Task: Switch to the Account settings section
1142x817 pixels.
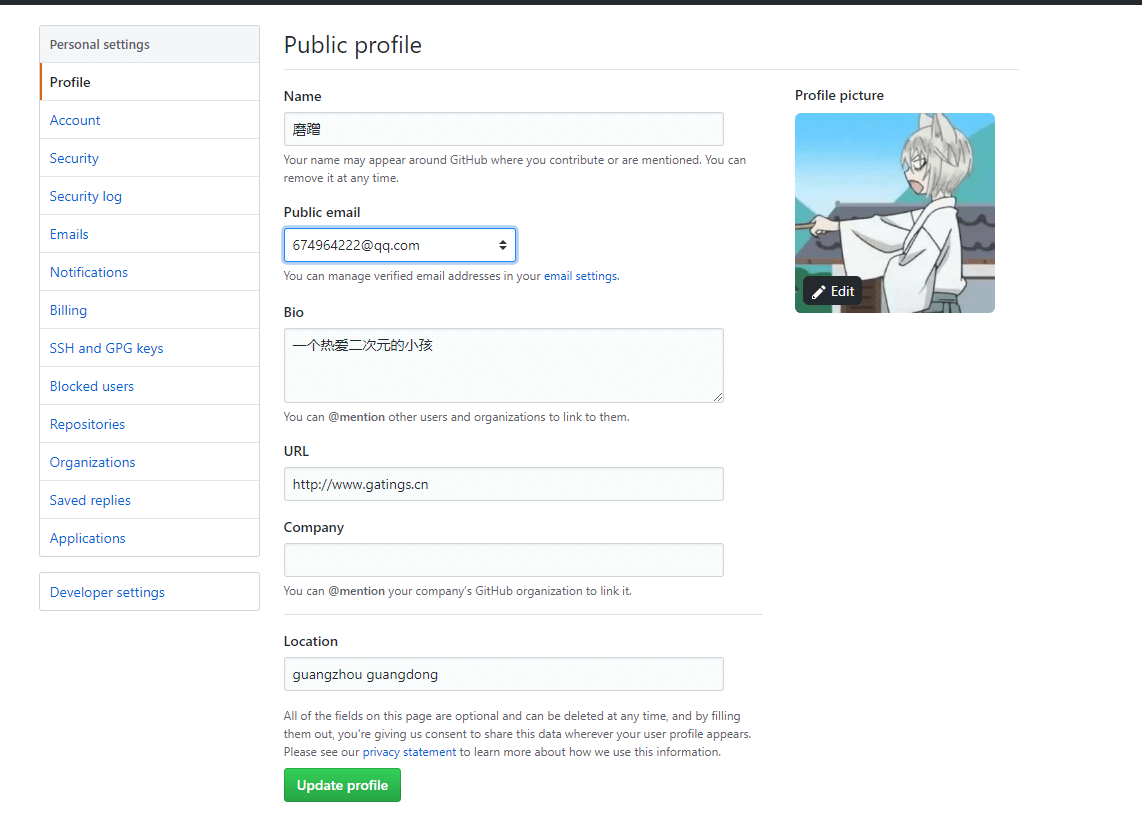Action: 74,119
